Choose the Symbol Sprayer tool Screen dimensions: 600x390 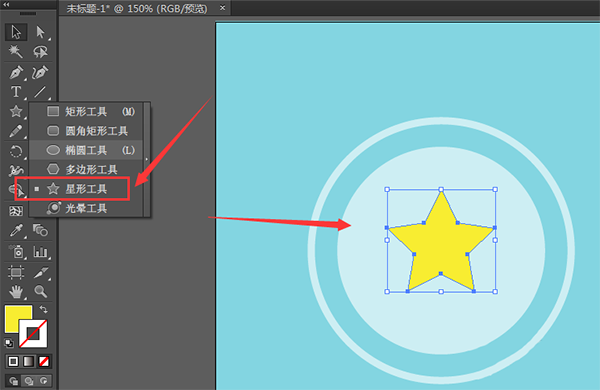point(16,252)
